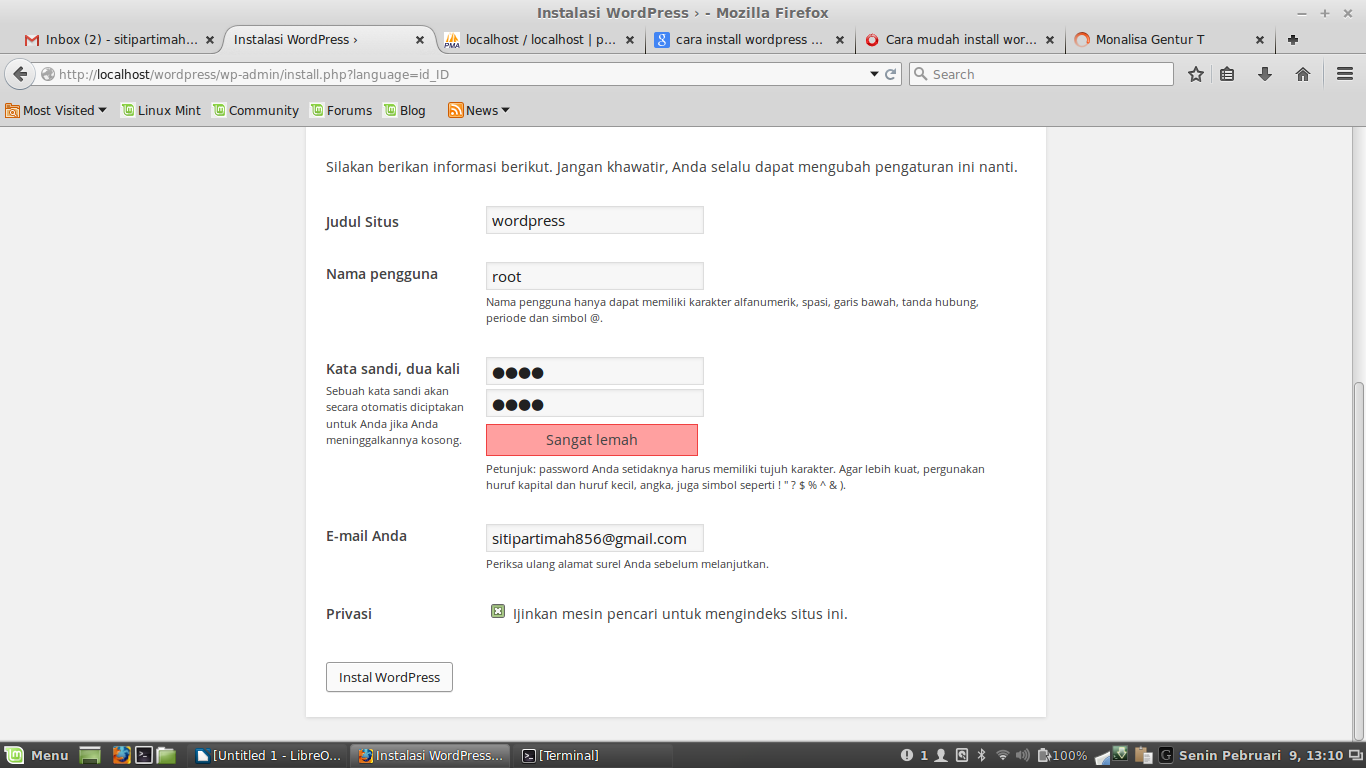
Task: Click the search magnifier icon in Search box
Action: point(921,74)
